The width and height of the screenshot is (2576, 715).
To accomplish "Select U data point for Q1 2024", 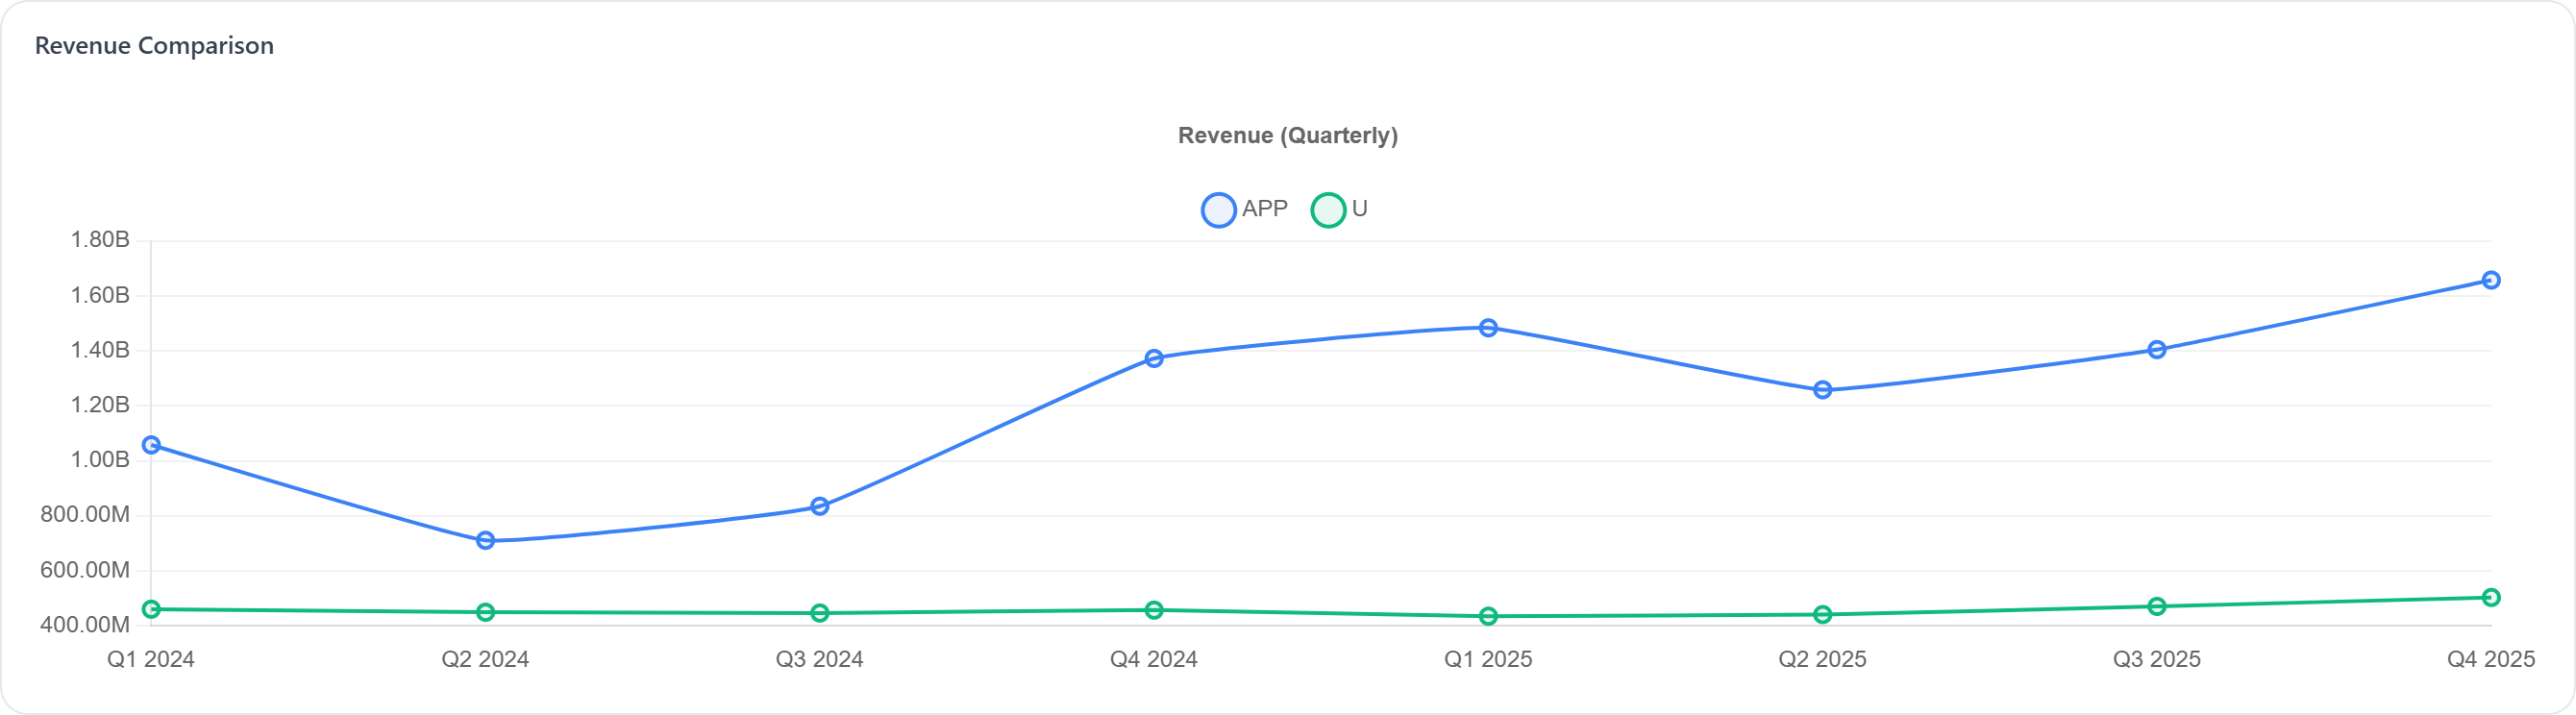I will coord(151,609).
